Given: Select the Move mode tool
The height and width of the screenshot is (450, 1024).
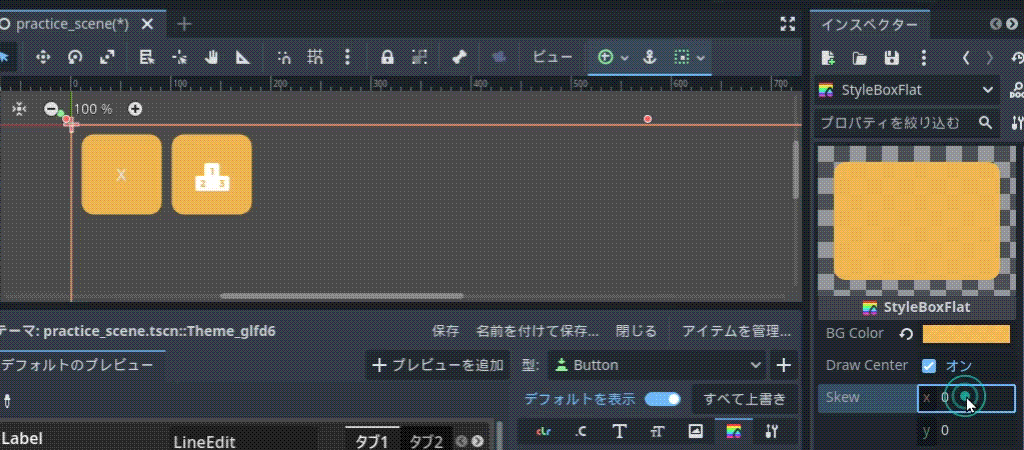Looking at the screenshot, I should coord(43,57).
